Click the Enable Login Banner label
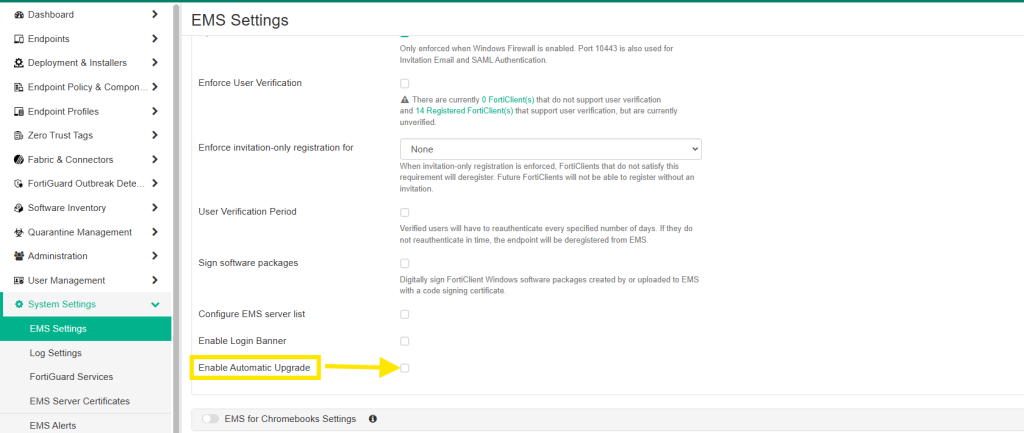The height and width of the screenshot is (433, 1024). click(242, 341)
